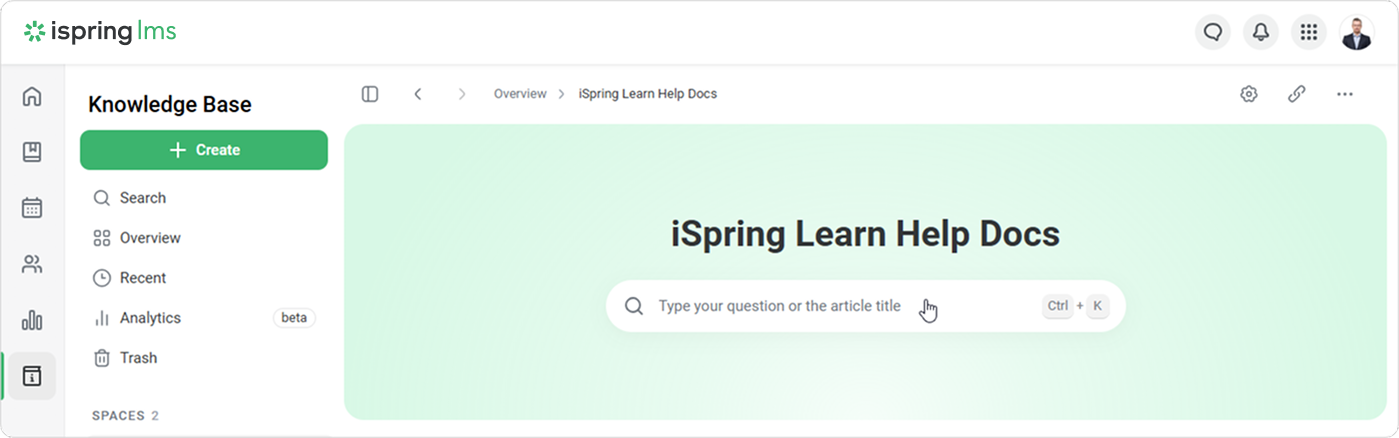
Task: Expand the three-dot more options menu
Action: click(x=1345, y=94)
